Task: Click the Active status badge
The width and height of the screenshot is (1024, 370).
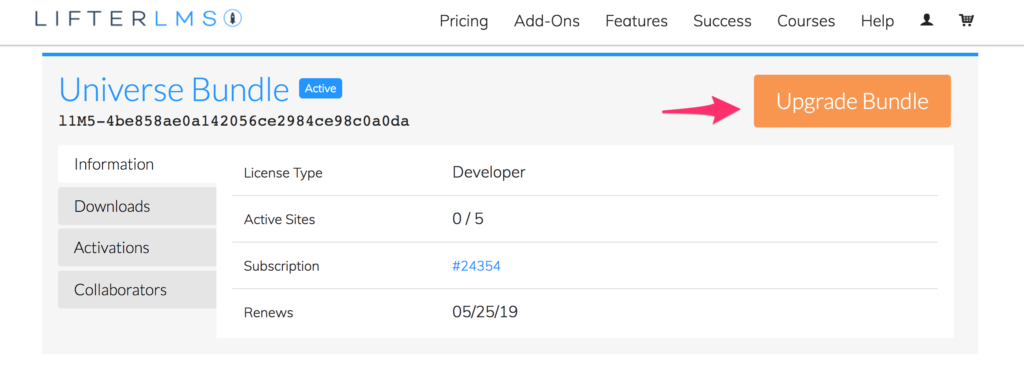Action: (321, 89)
